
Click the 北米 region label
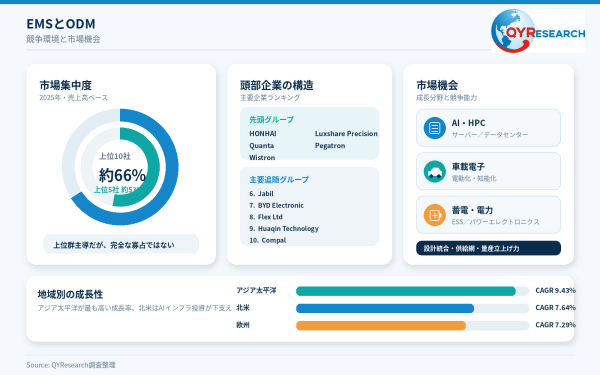(x=243, y=308)
